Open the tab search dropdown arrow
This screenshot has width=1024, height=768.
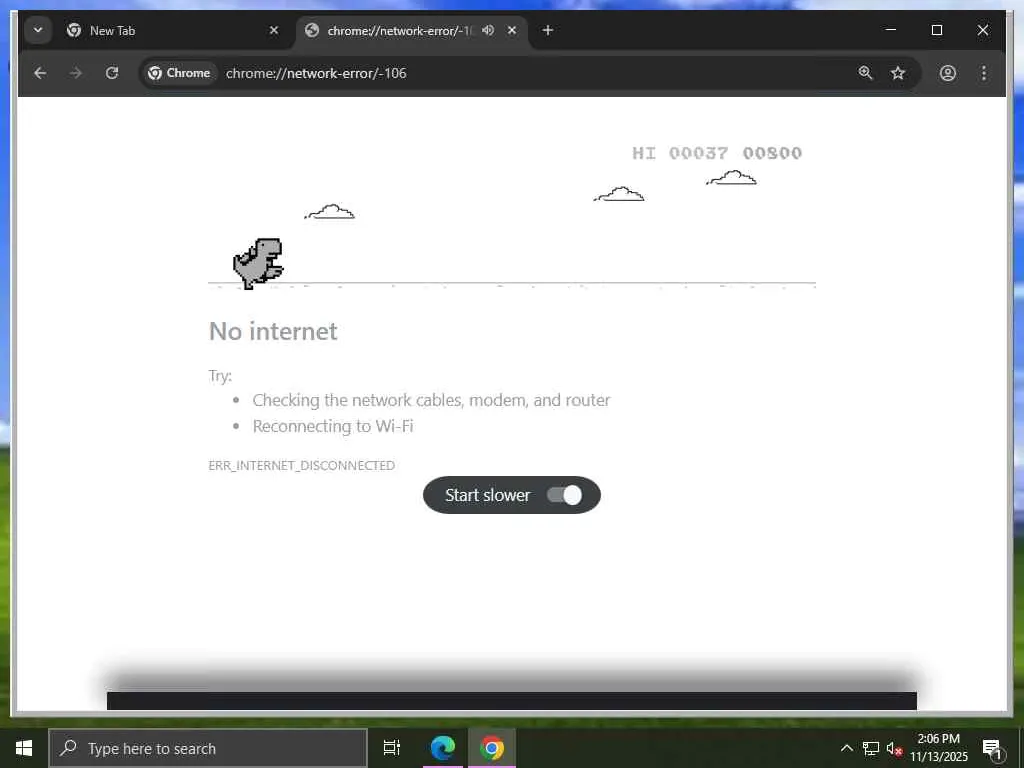38,31
